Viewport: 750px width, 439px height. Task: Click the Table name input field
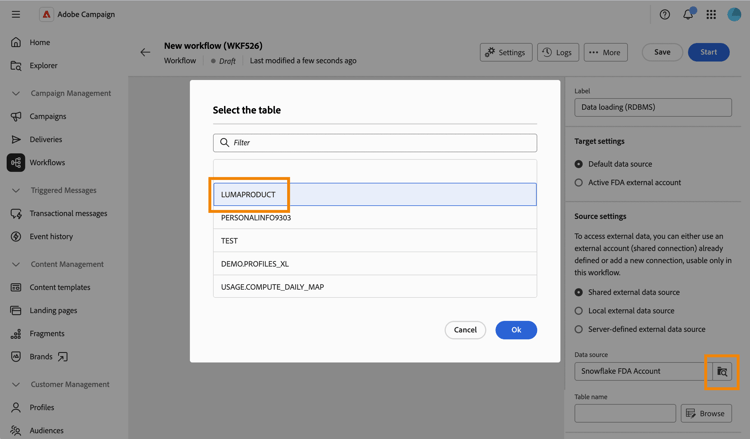coord(625,414)
